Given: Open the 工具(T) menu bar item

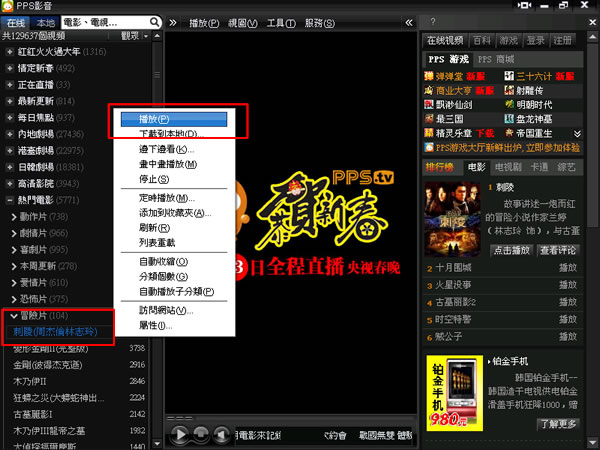Looking at the screenshot, I should 281,23.
